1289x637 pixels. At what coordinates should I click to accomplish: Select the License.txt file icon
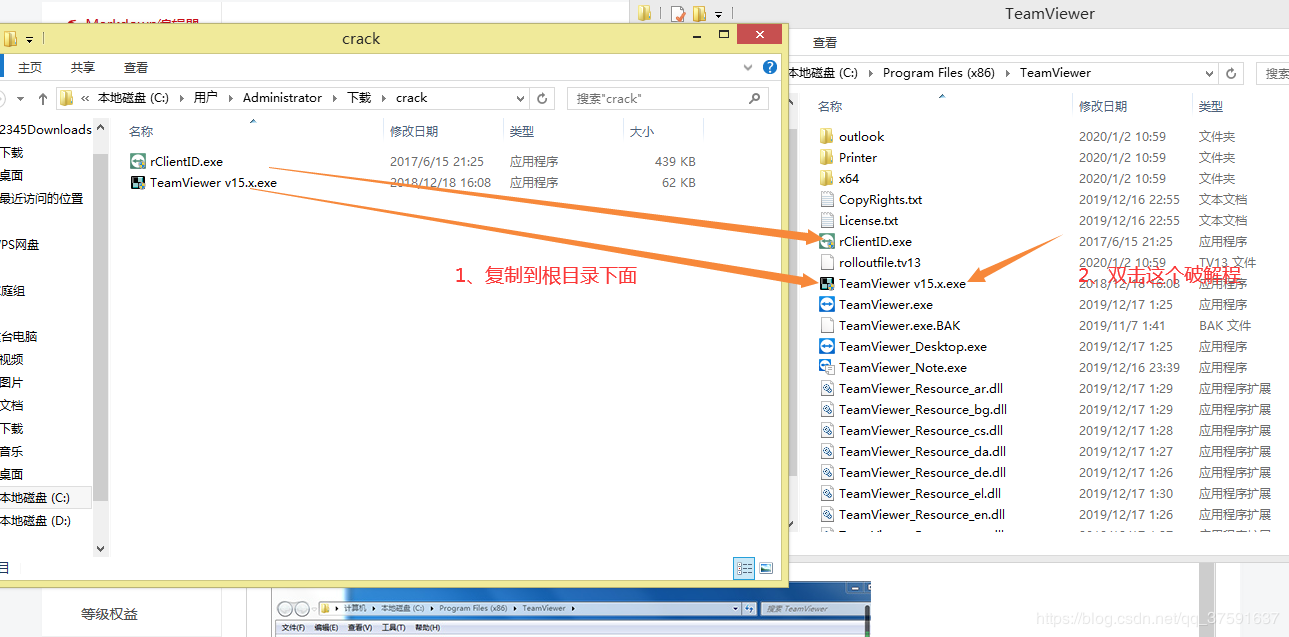(826, 220)
